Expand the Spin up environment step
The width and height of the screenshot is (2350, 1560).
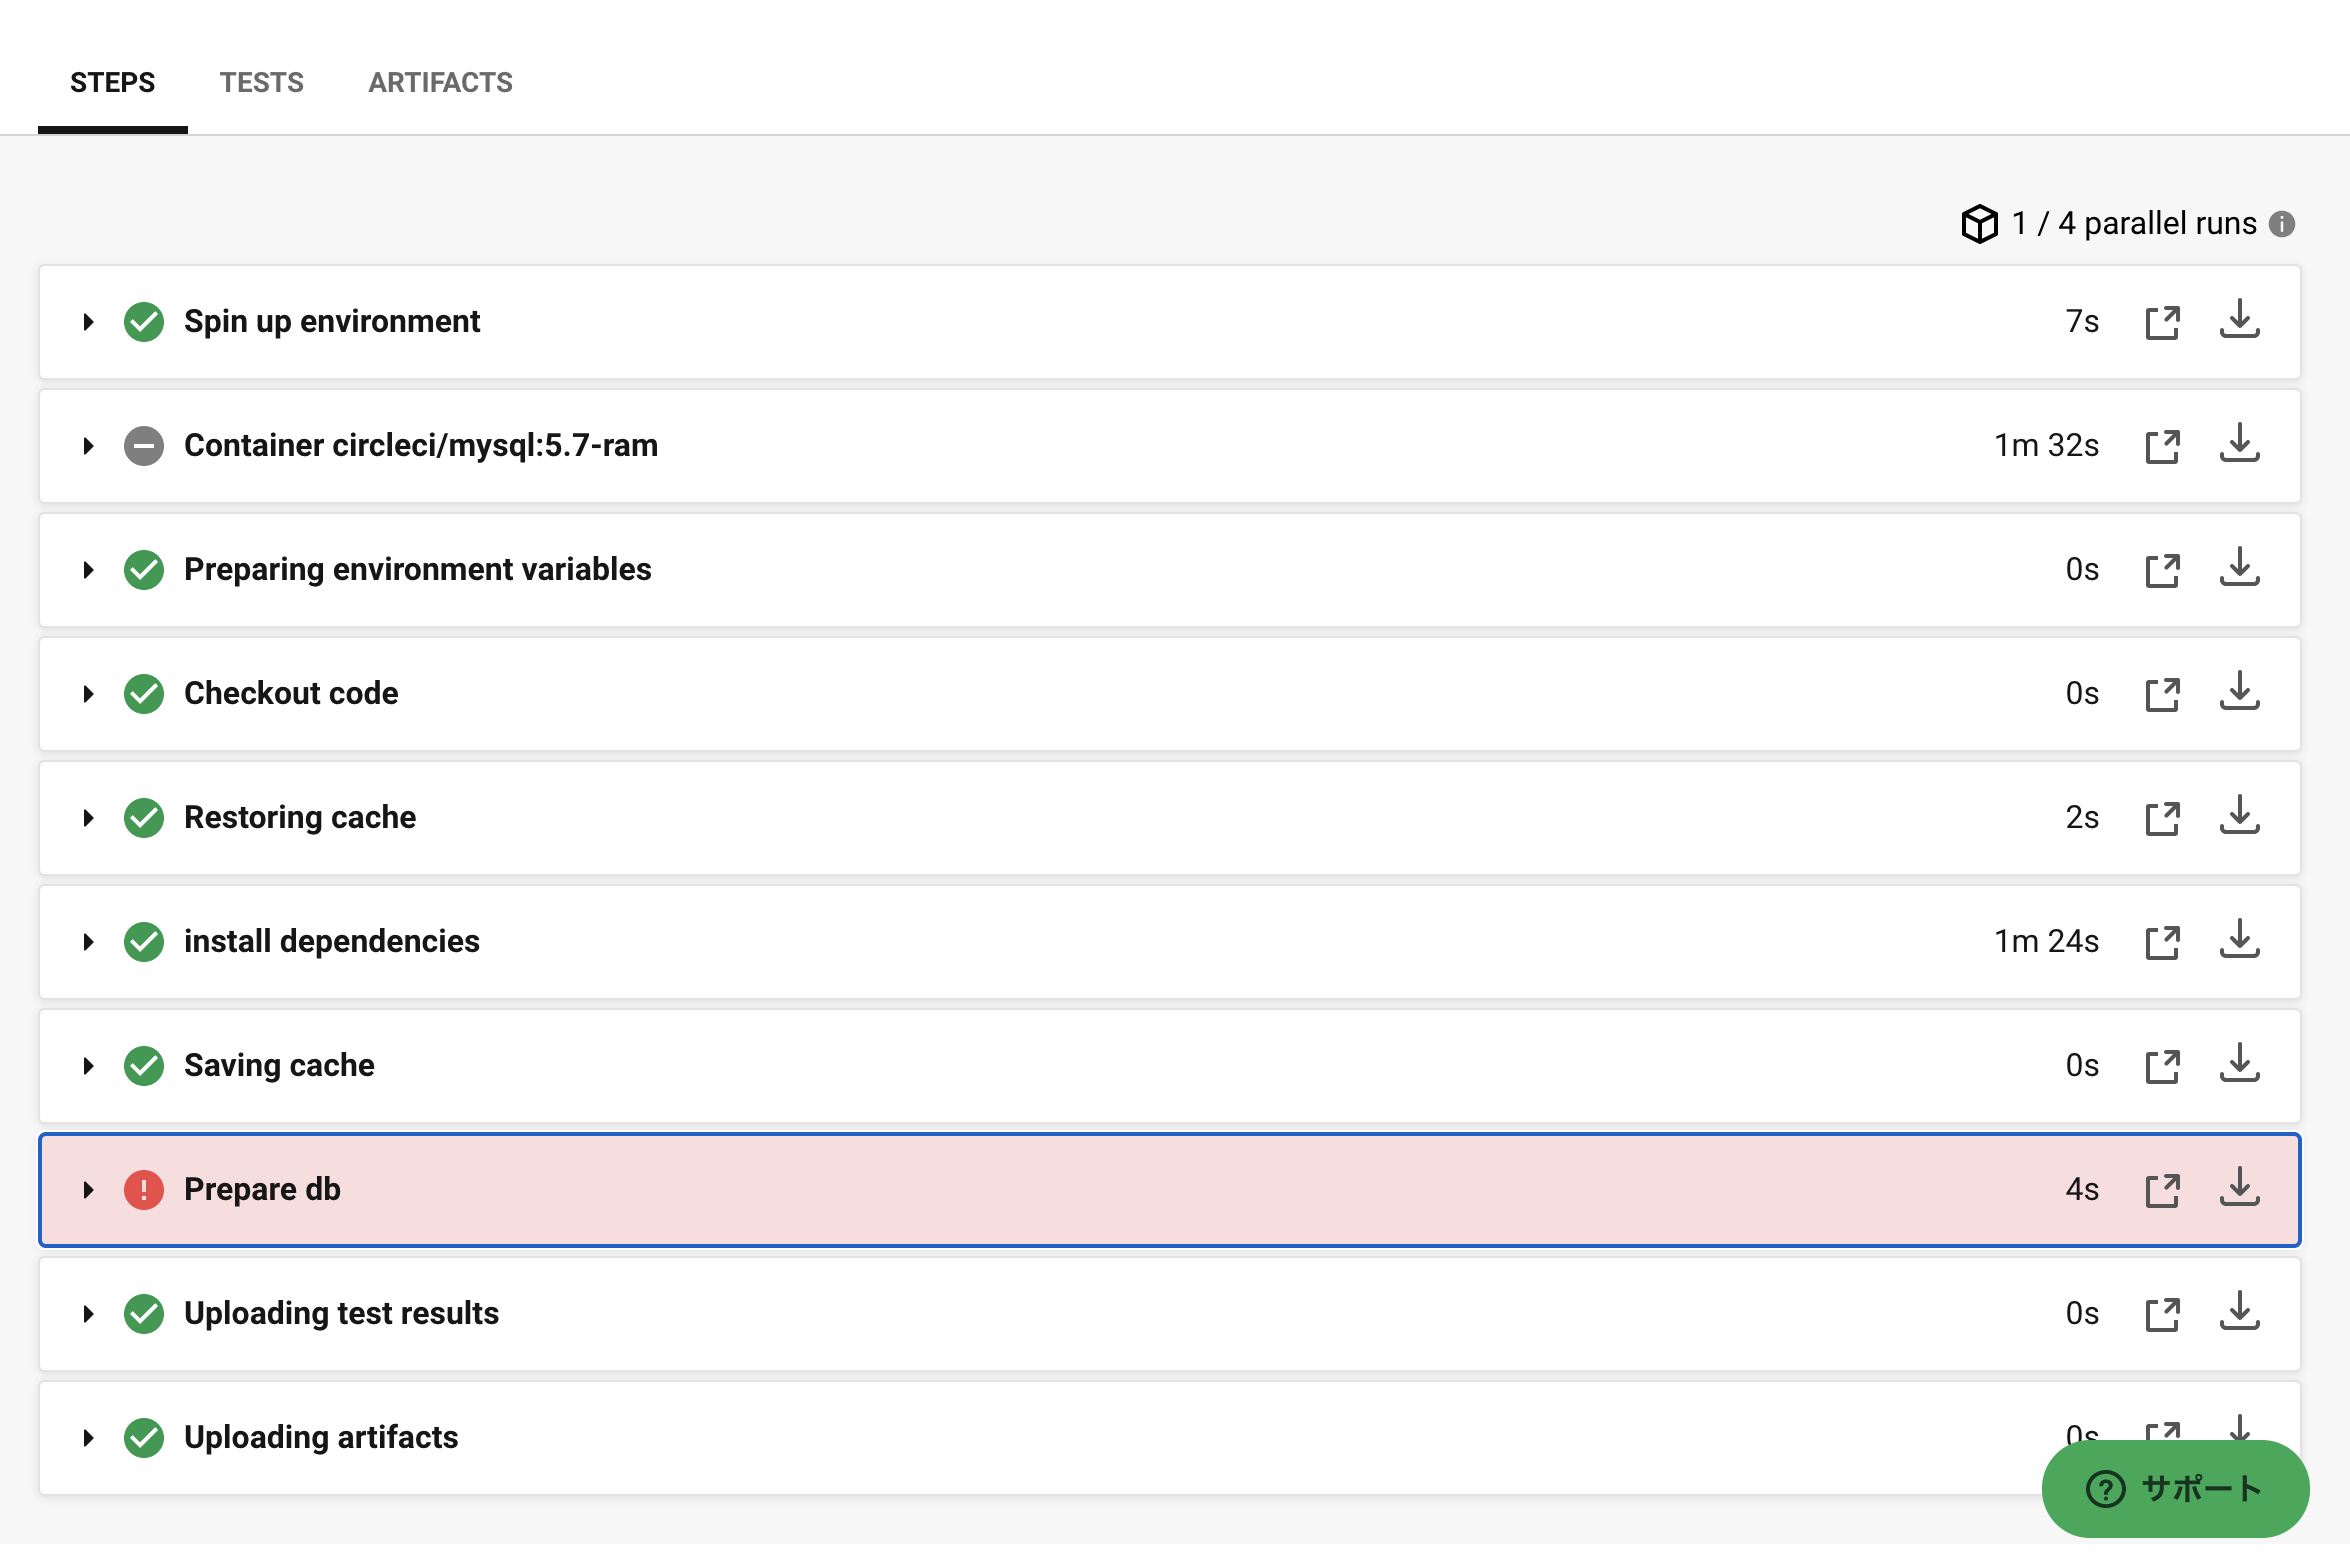(88, 322)
